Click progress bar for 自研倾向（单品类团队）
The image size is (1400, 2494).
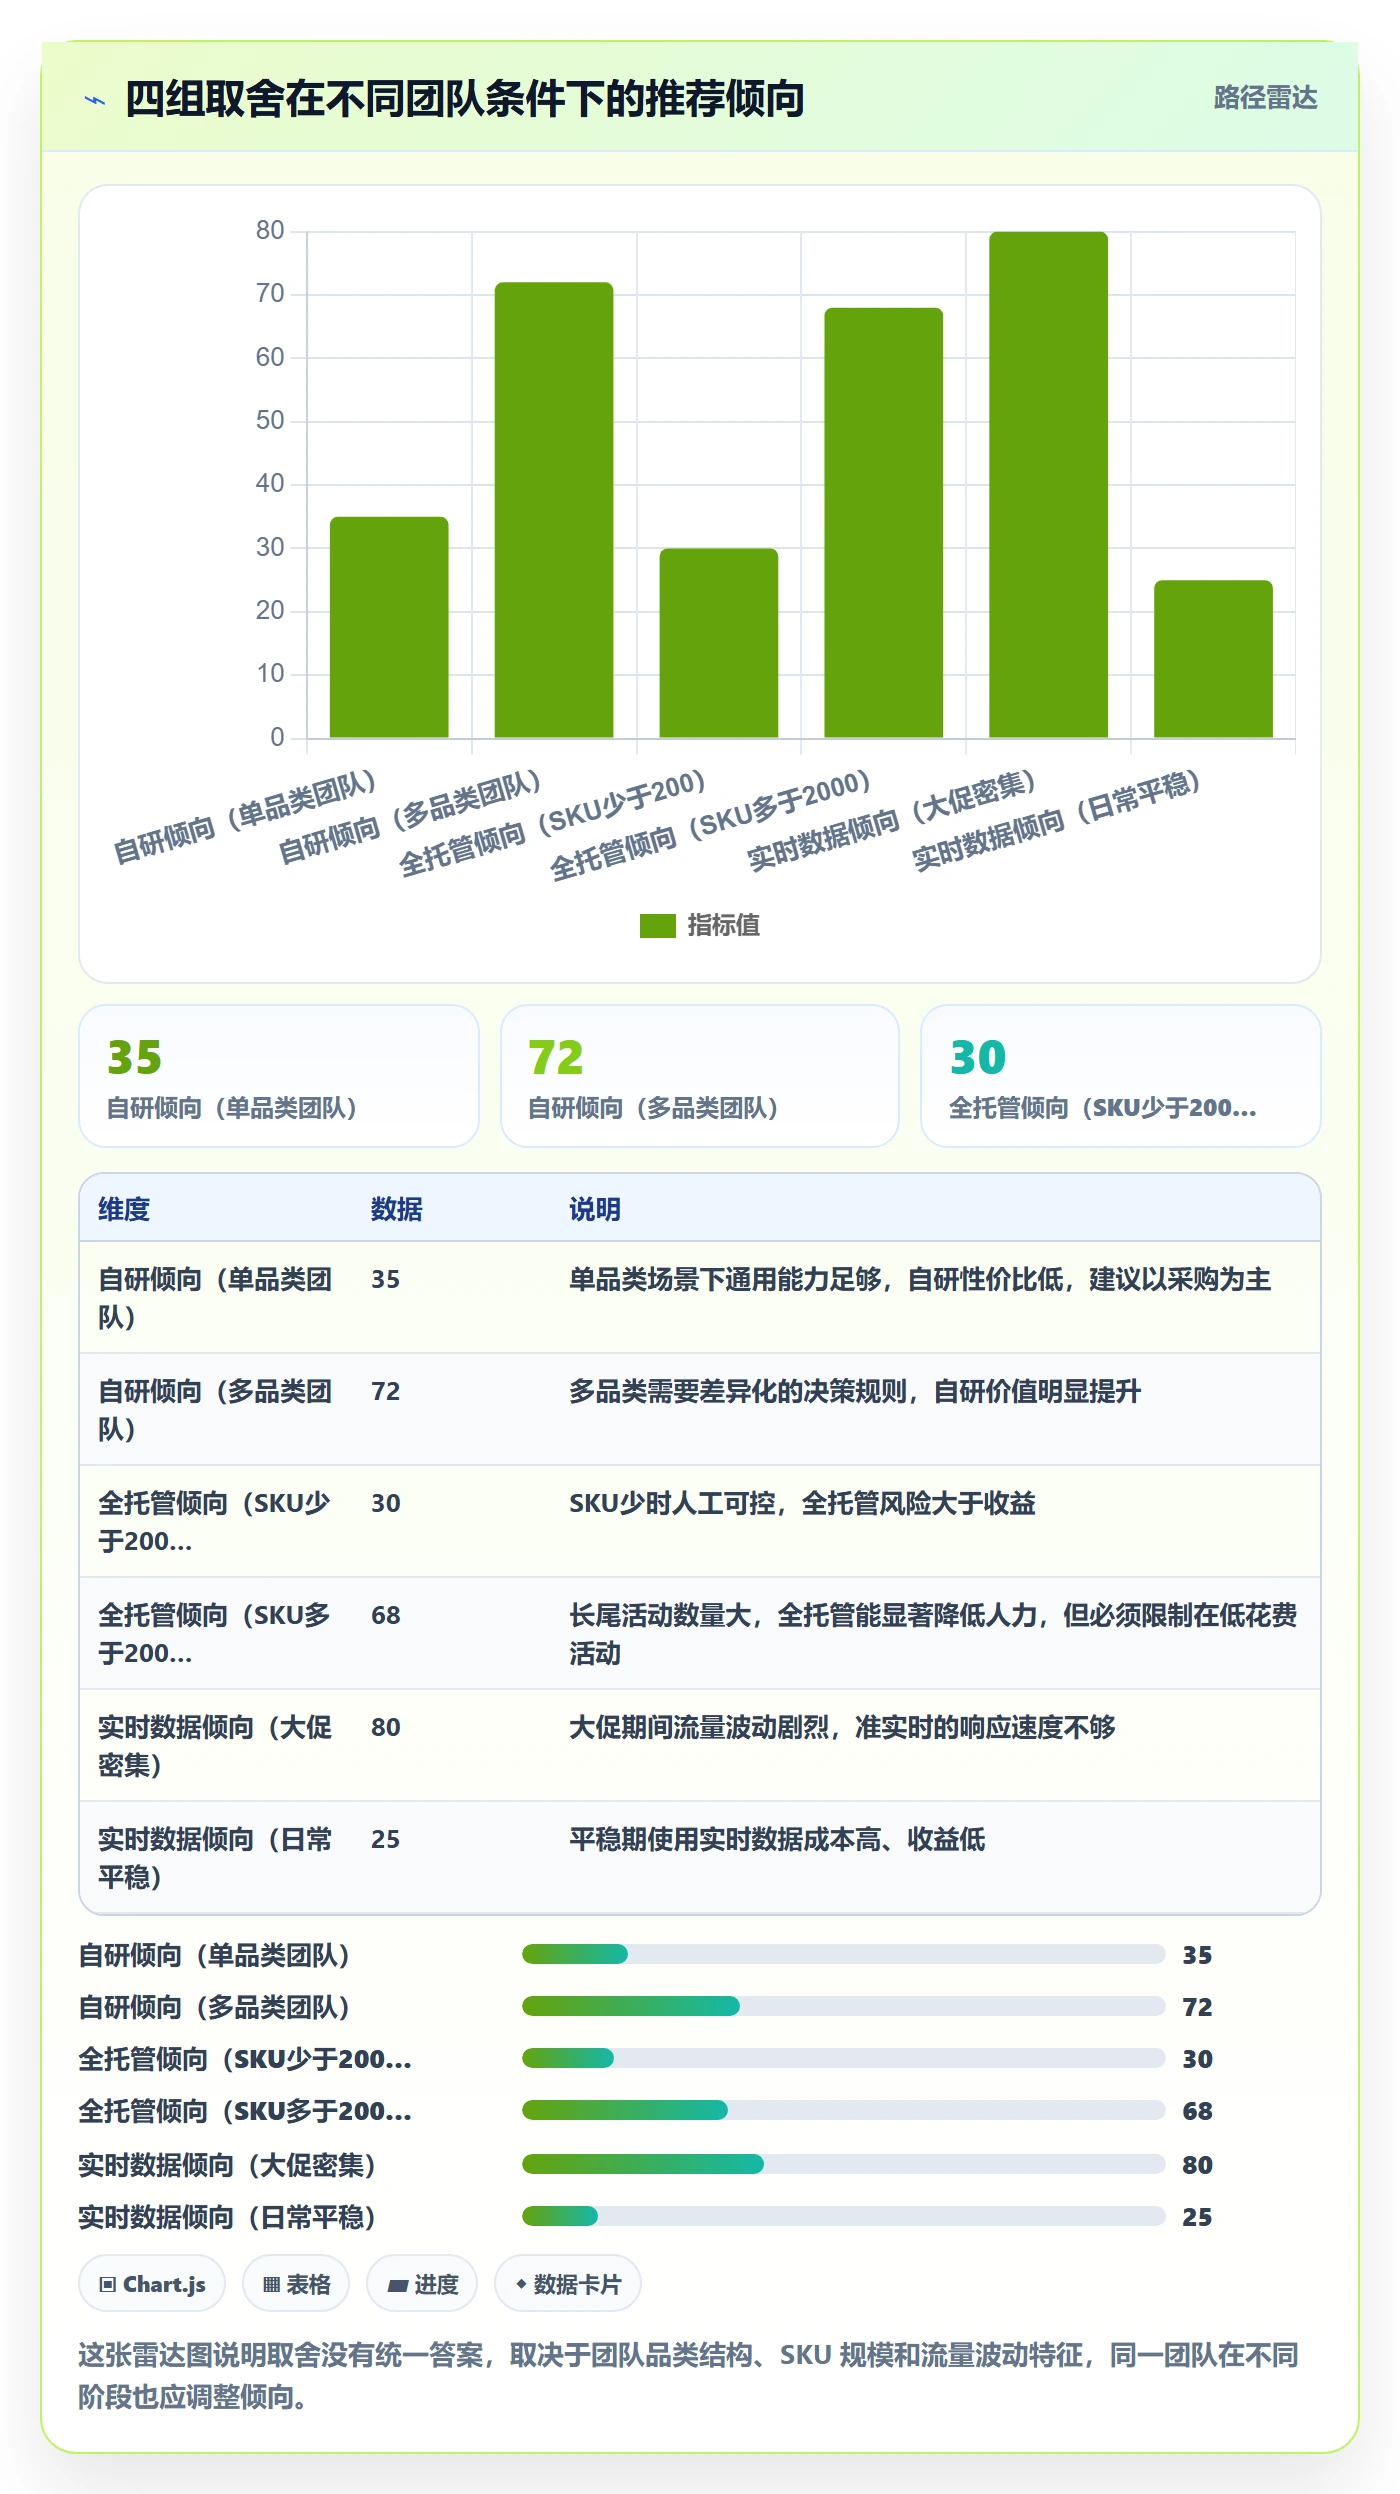[x=843, y=1954]
